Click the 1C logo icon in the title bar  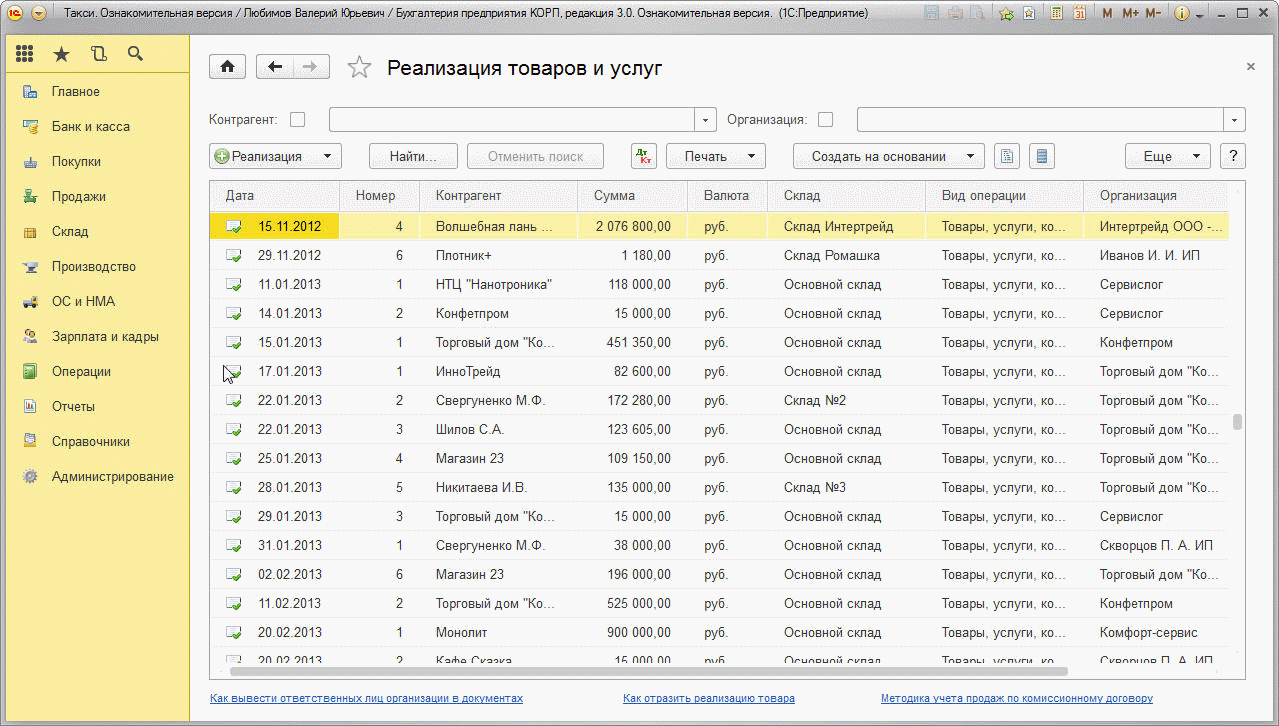(13, 14)
